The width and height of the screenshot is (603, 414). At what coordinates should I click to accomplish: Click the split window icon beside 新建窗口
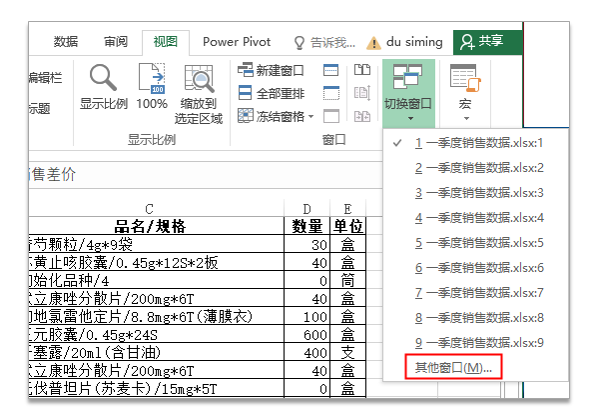pyautogui.click(x=331, y=70)
